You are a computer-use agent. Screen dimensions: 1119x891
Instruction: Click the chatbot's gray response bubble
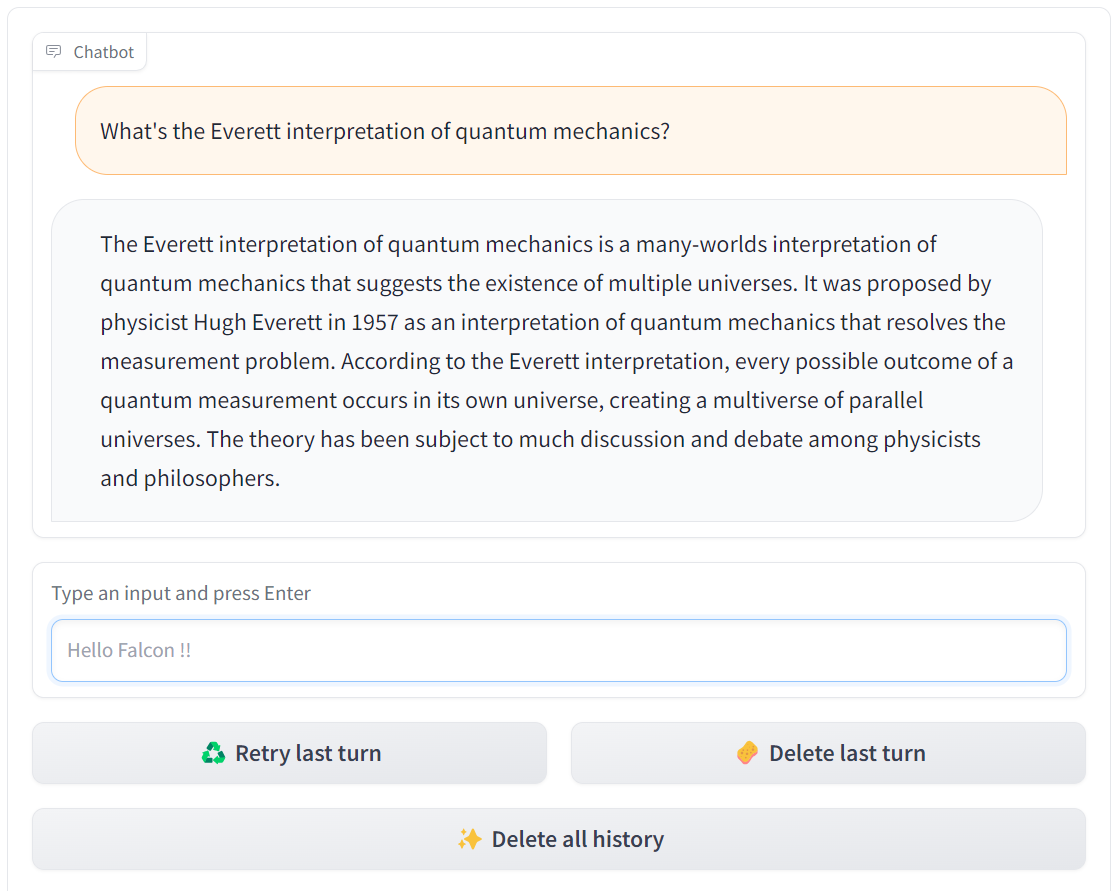[546, 360]
